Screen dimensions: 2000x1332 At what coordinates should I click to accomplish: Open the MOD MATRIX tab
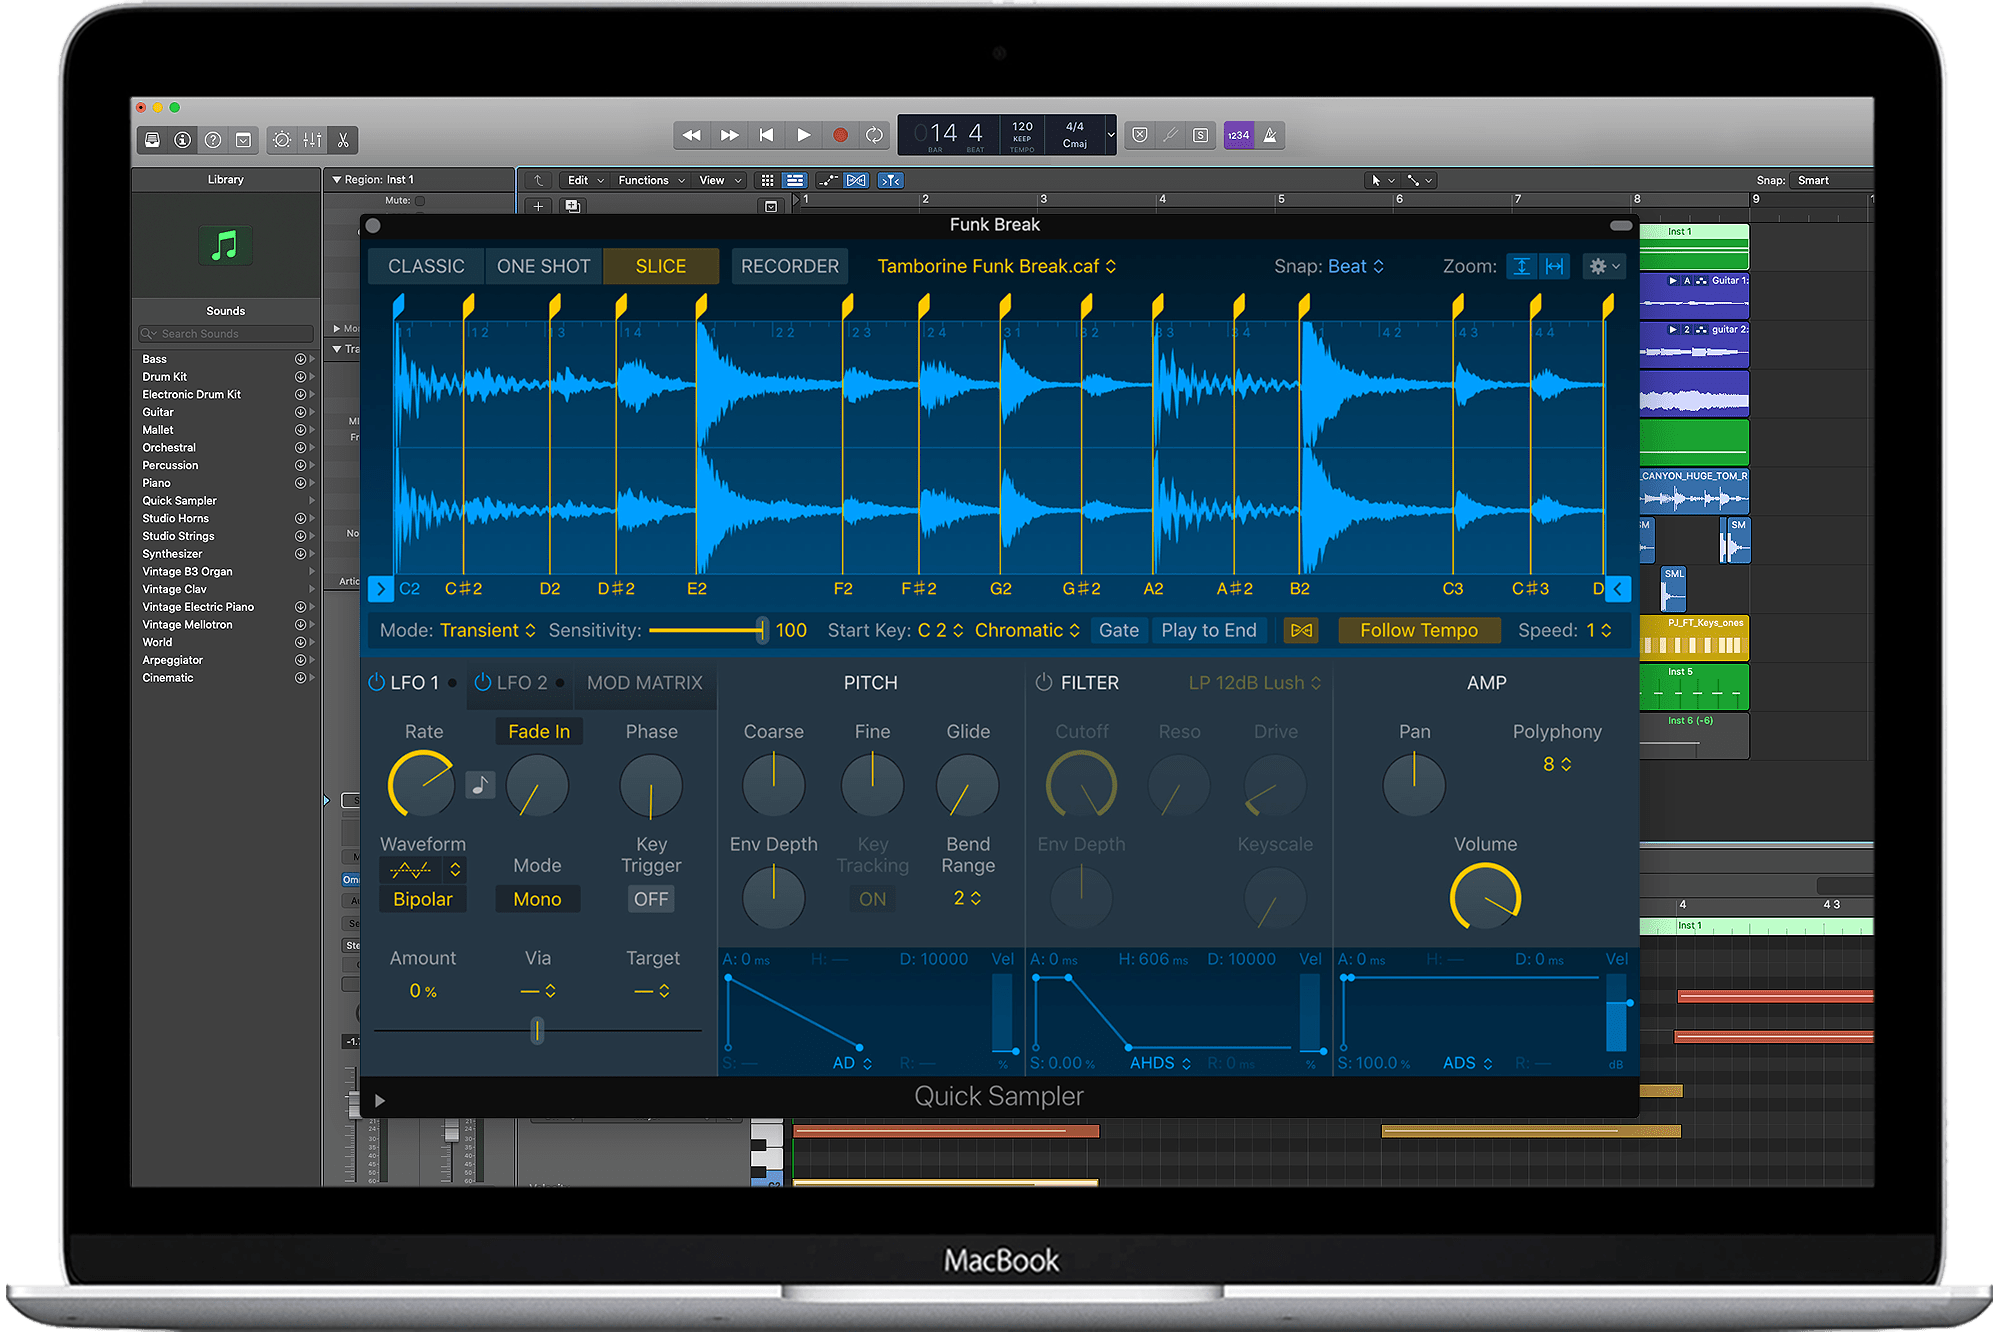point(645,682)
